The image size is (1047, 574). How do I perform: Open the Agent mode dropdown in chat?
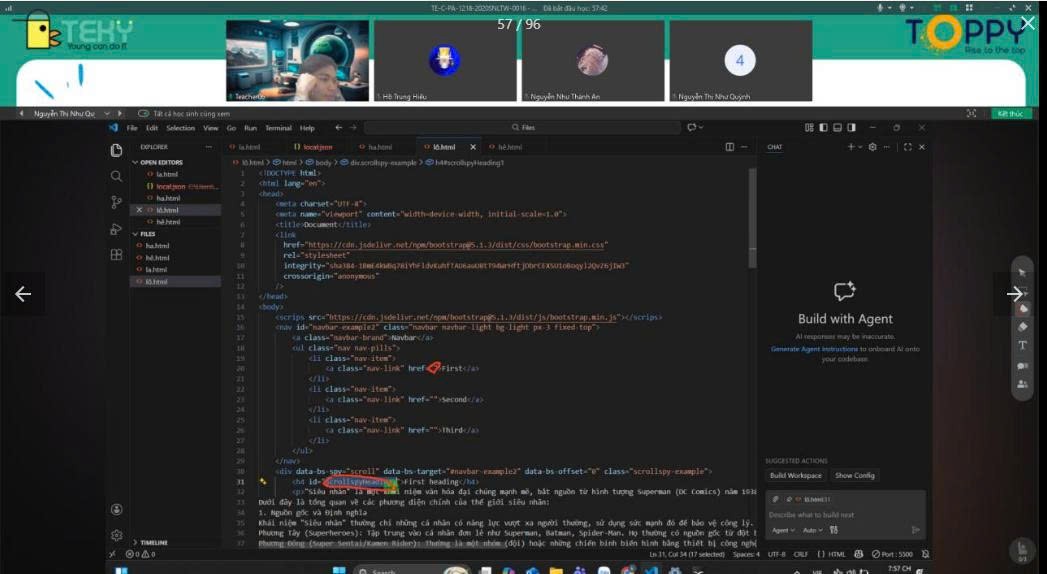783,530
